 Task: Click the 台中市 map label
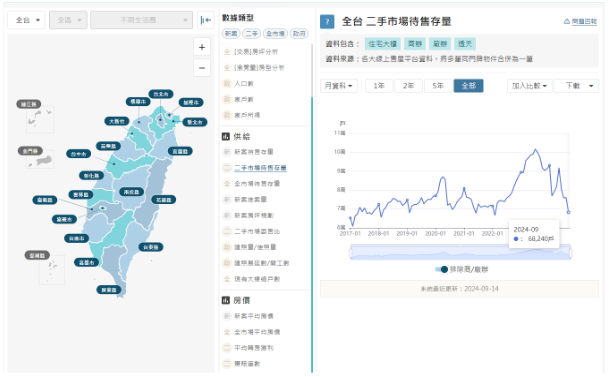pyautogui.click(x=78, y=154)
